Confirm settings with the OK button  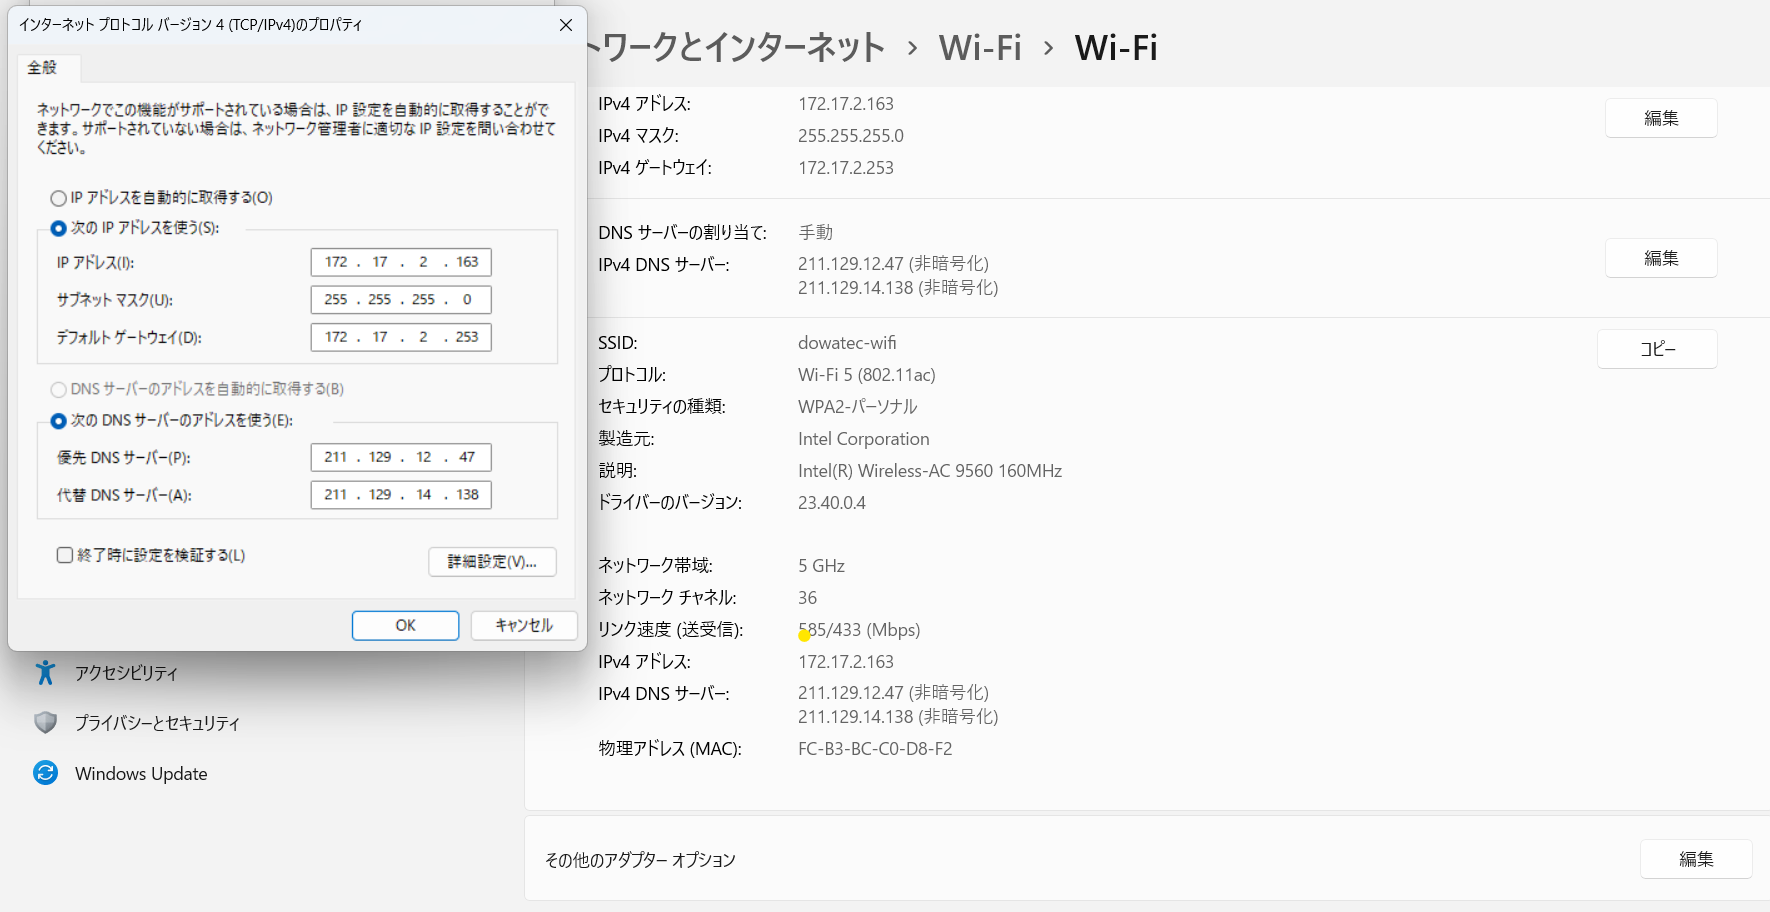coord(405,625)
